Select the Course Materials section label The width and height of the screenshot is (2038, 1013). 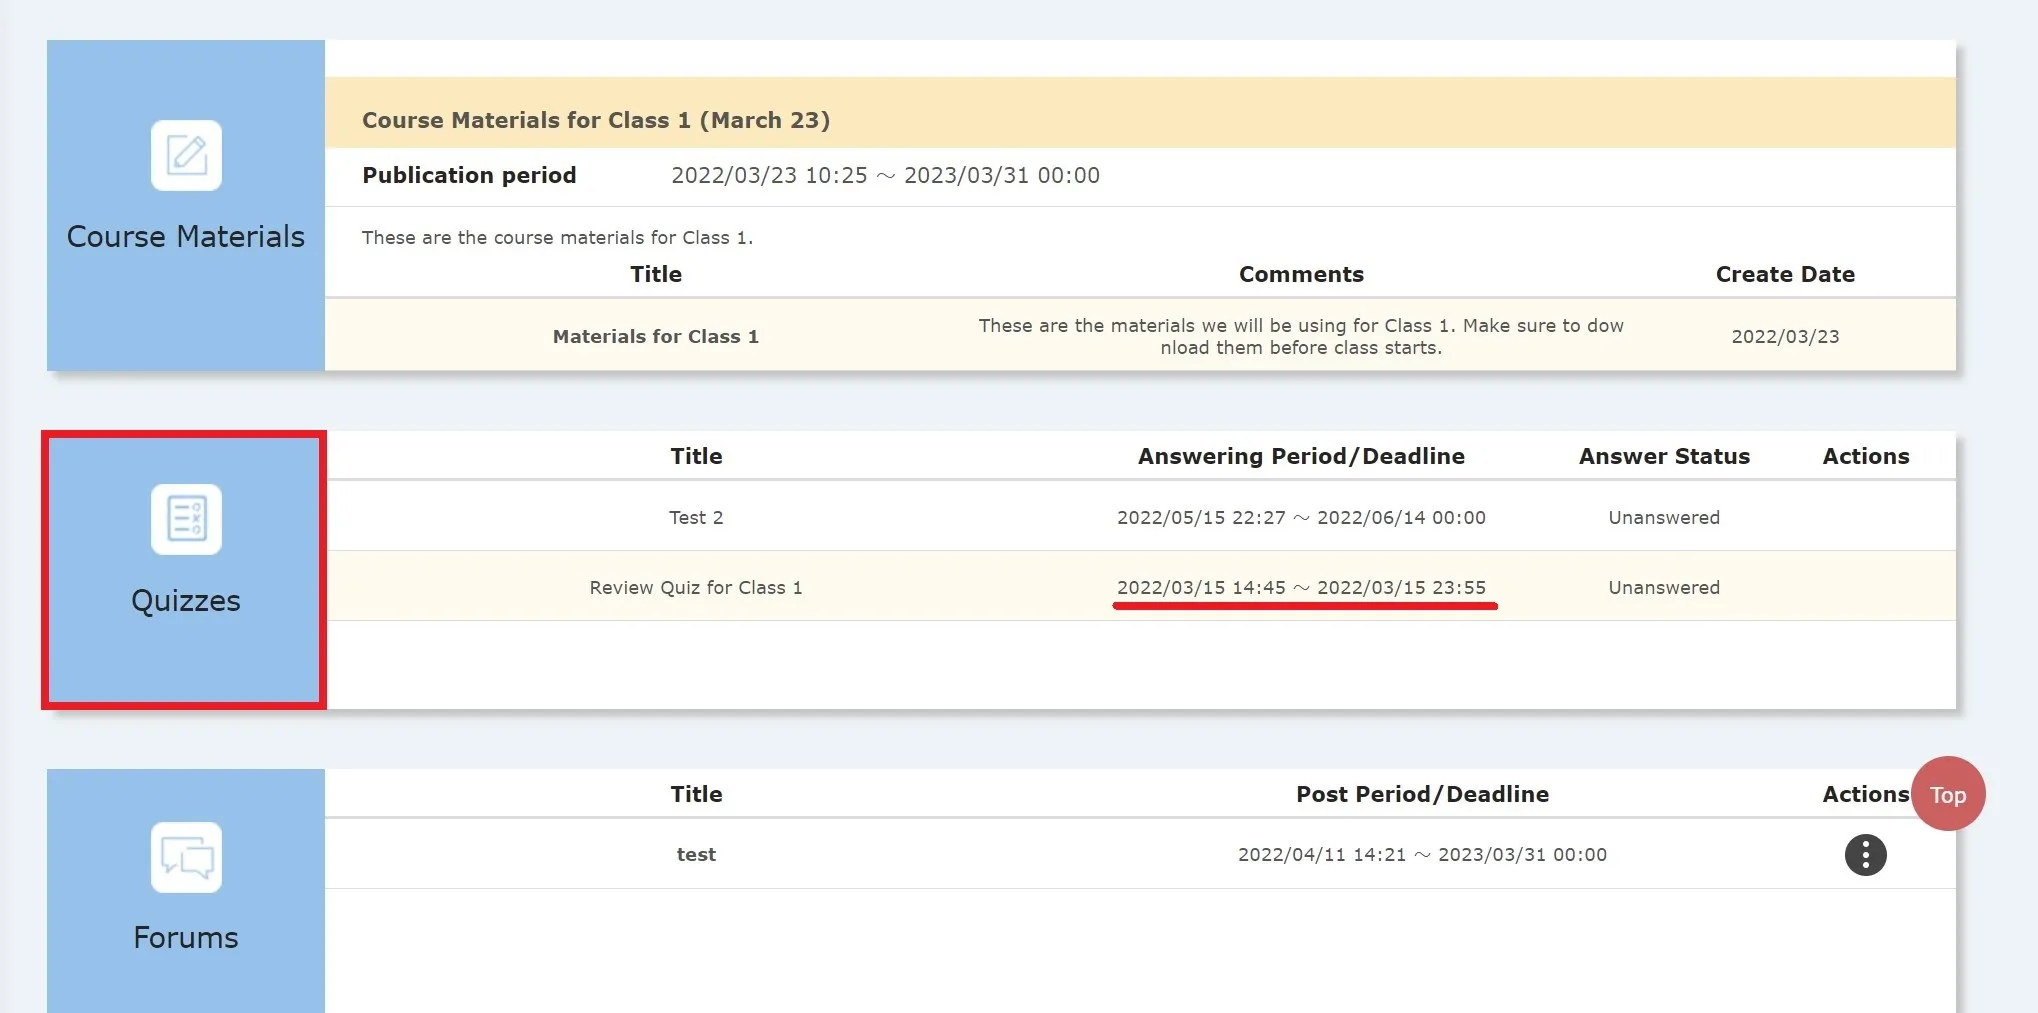click(x=186, y=237)
